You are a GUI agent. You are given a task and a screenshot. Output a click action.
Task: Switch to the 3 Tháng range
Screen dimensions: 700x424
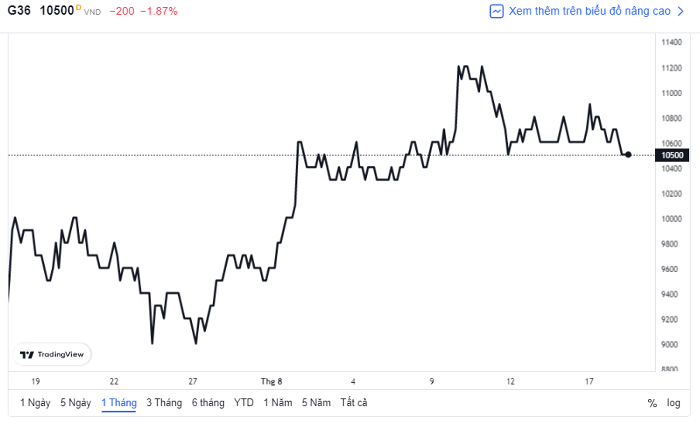(x=164, y=403)
